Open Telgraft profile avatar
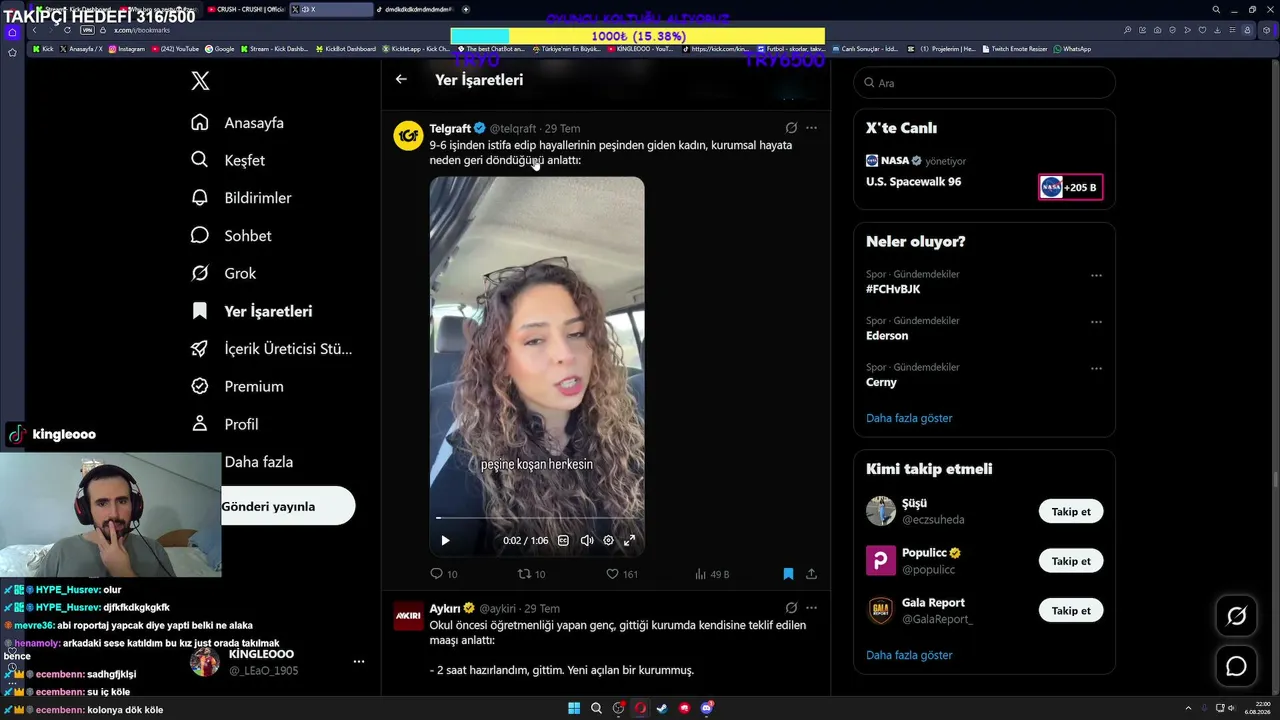The height and width of the screenshot is (720, 1280). (408, 136)
